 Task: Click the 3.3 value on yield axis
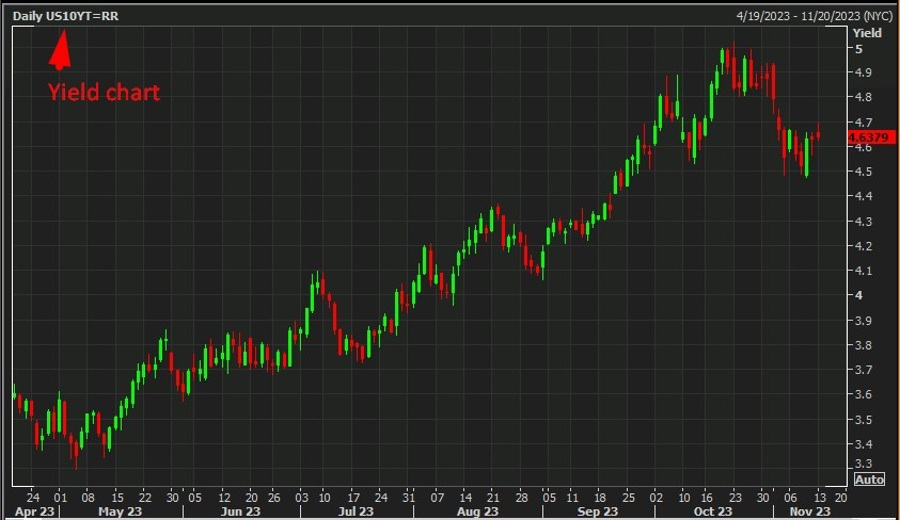[863, 464]
